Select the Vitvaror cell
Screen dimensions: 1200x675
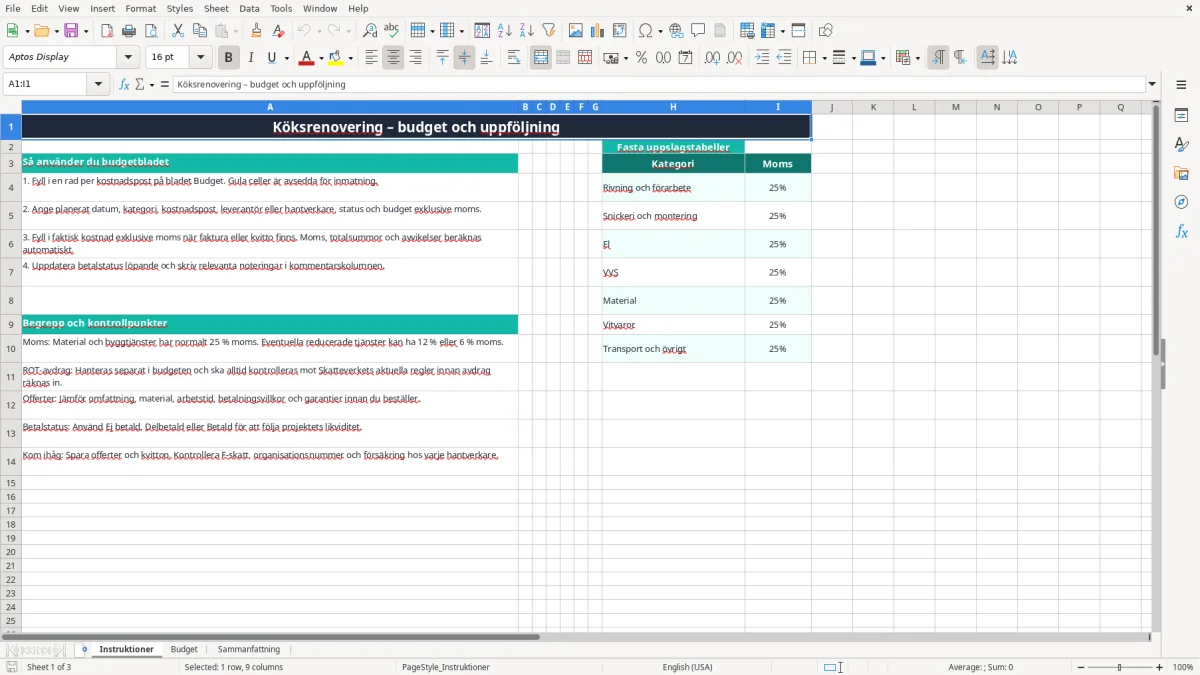coord(673,325)
